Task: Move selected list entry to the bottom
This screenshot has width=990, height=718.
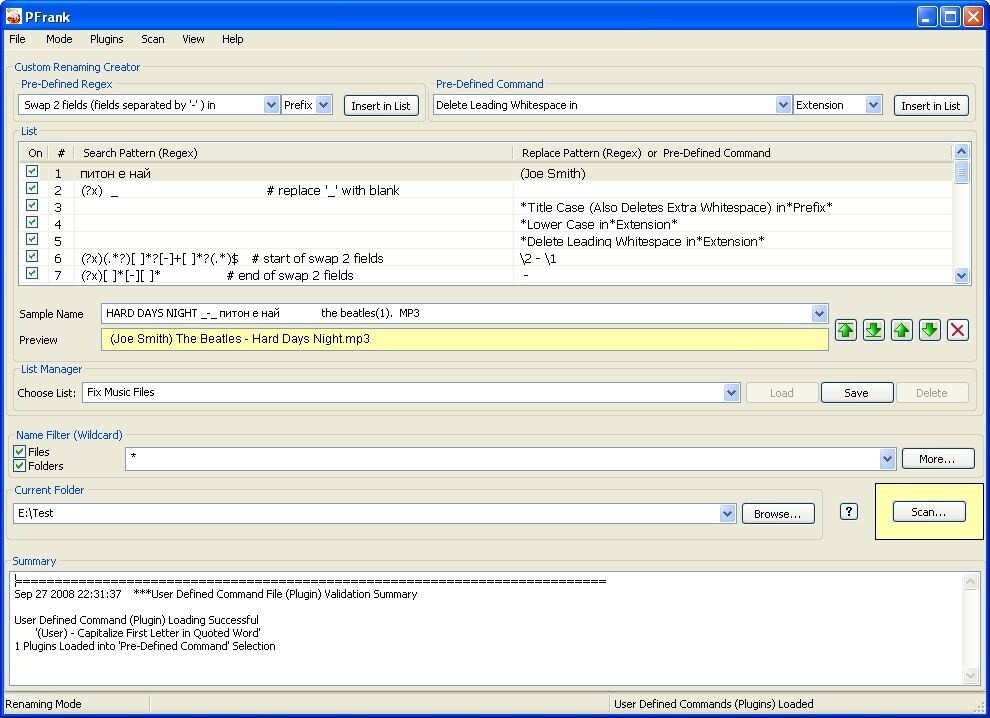Action: (x=874, y=330)
